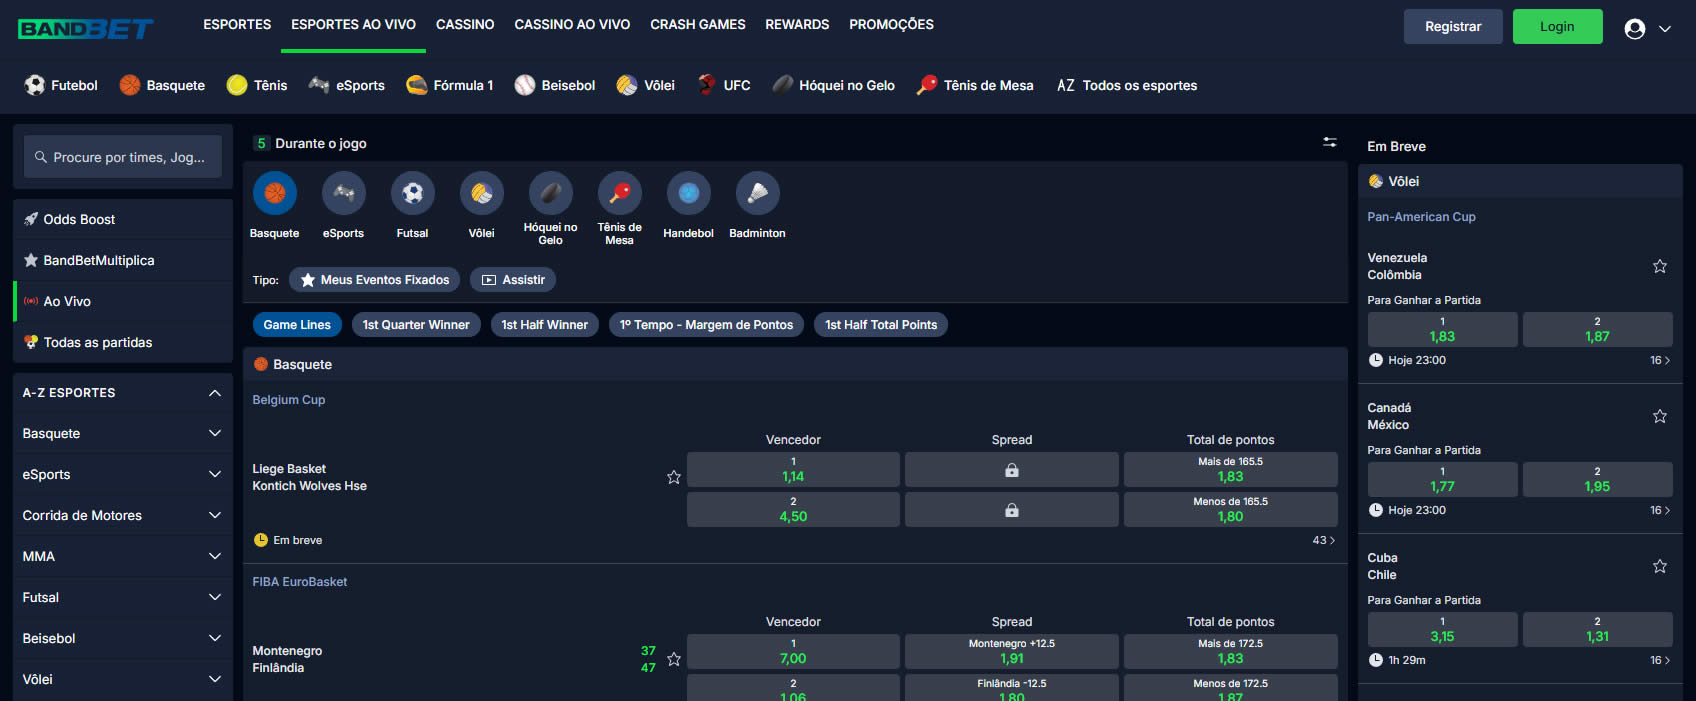Select the Tênis de Mesa carousel icon
Screen dimensions: 1696x701
click(x=620, y=193)
